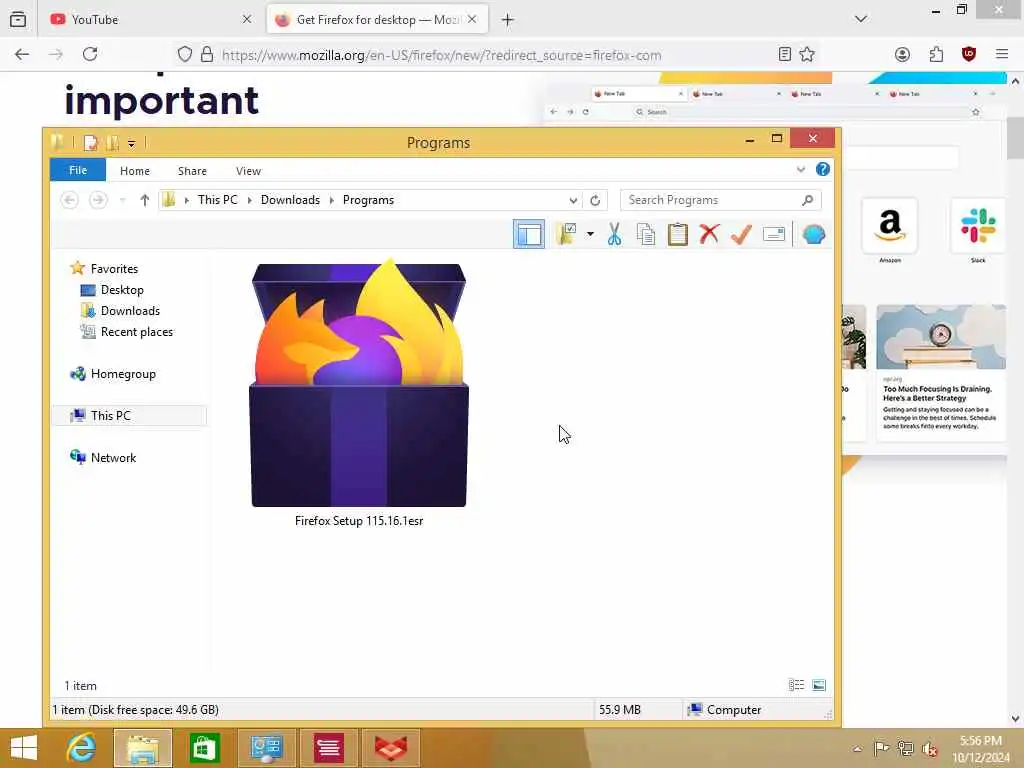Go back in the Firefox browser
The width and height of the screenshot is (1024, 768).
click(22, 54)
